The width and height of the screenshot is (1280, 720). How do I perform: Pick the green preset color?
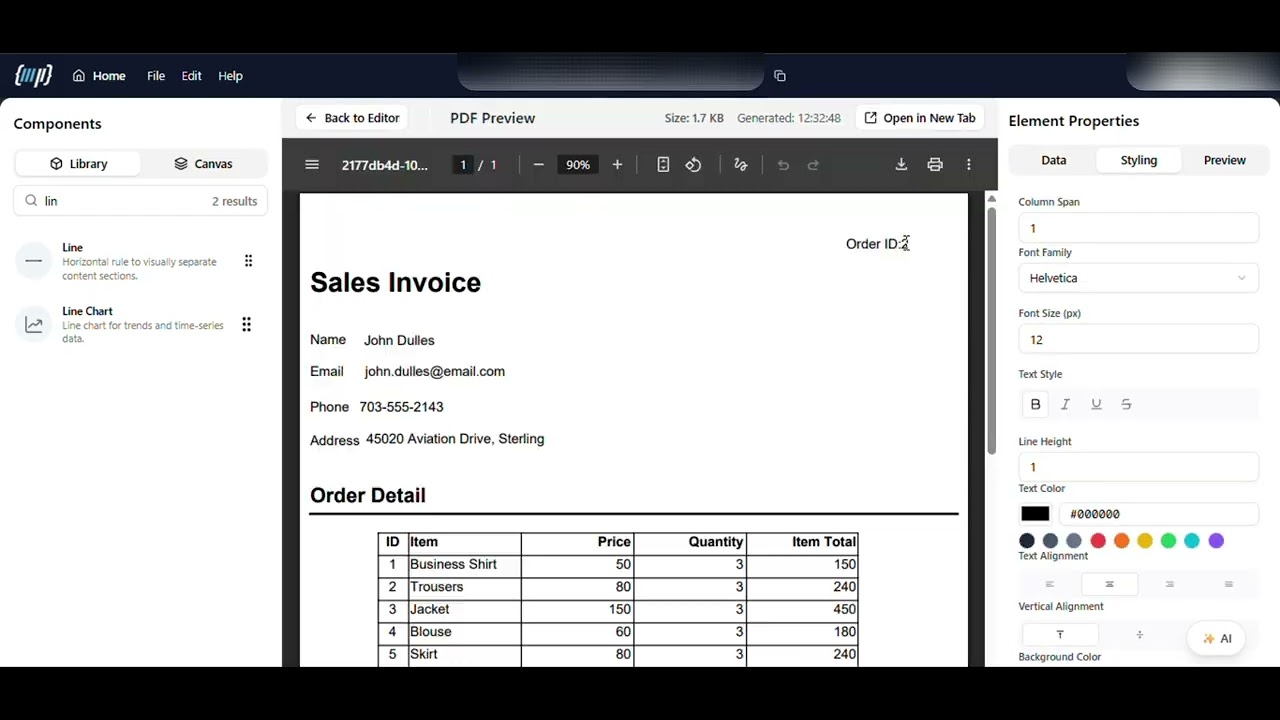click(1168, 541)
